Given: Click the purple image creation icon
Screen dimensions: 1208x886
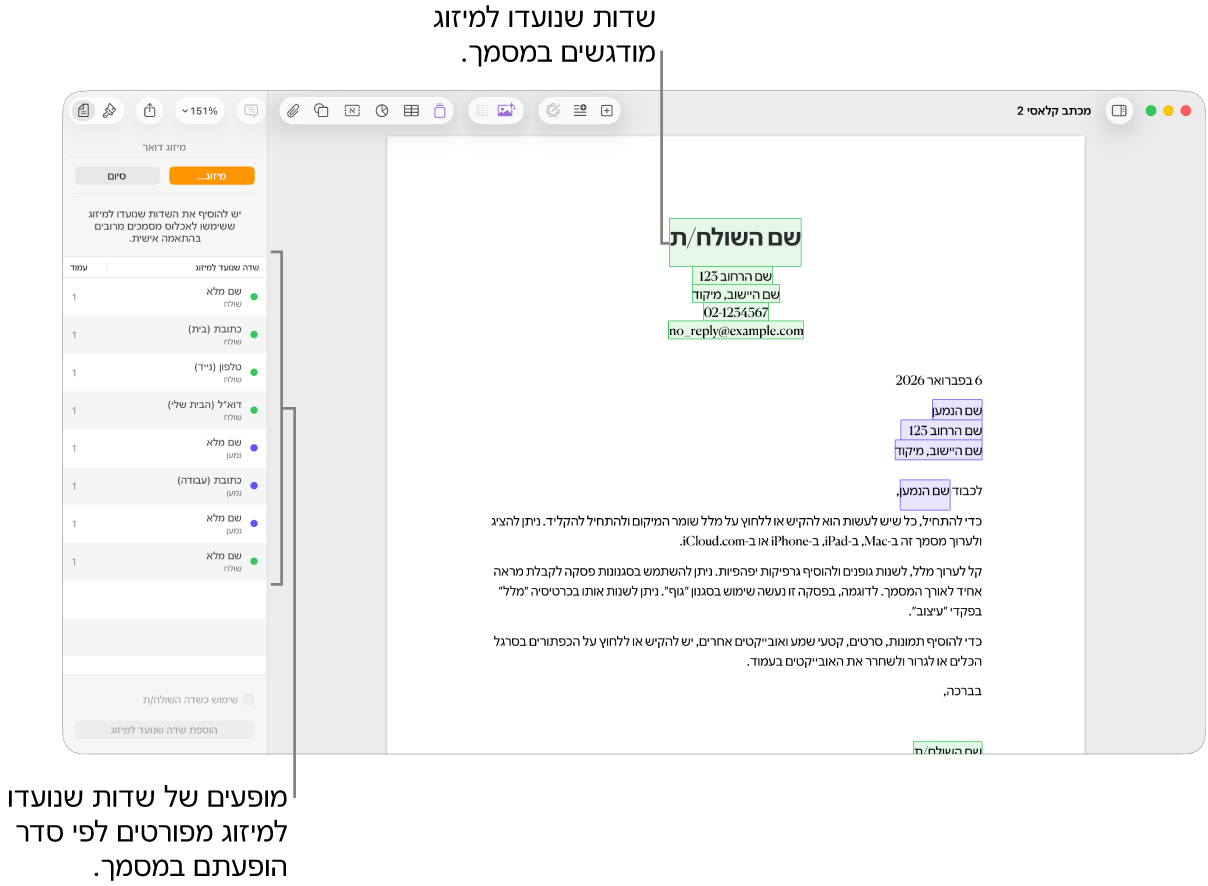Looking at the screenshot, I should 506,111.
